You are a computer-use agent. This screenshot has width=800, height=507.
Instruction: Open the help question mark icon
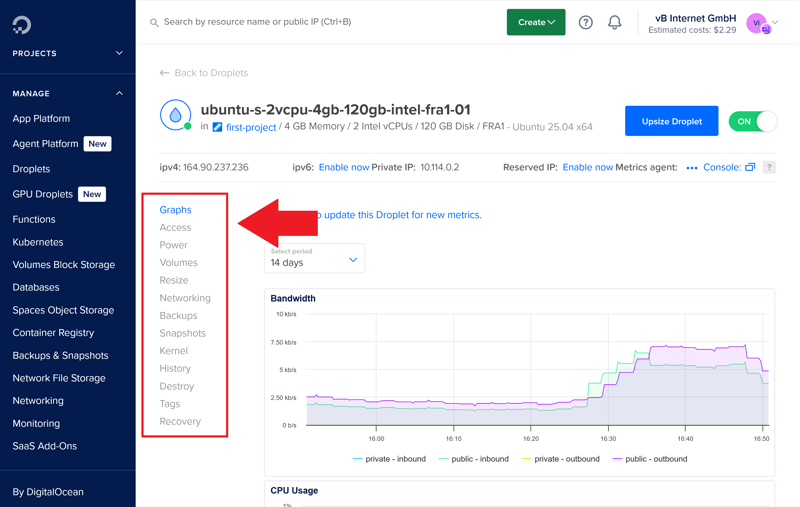tap(586, 22)
